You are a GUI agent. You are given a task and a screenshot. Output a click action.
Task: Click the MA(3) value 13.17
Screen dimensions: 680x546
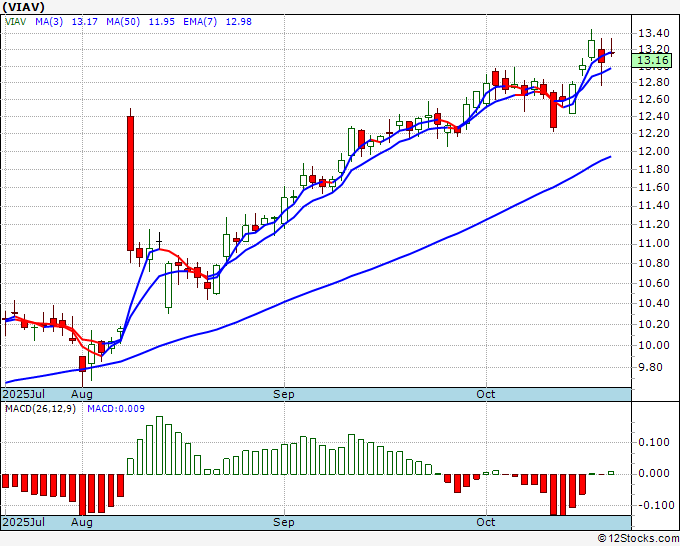click(x=85, y=22)
